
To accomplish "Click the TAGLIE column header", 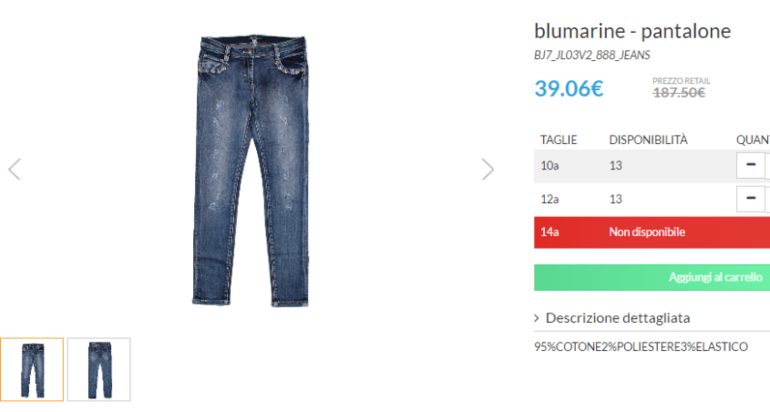I will coord(559,139).
